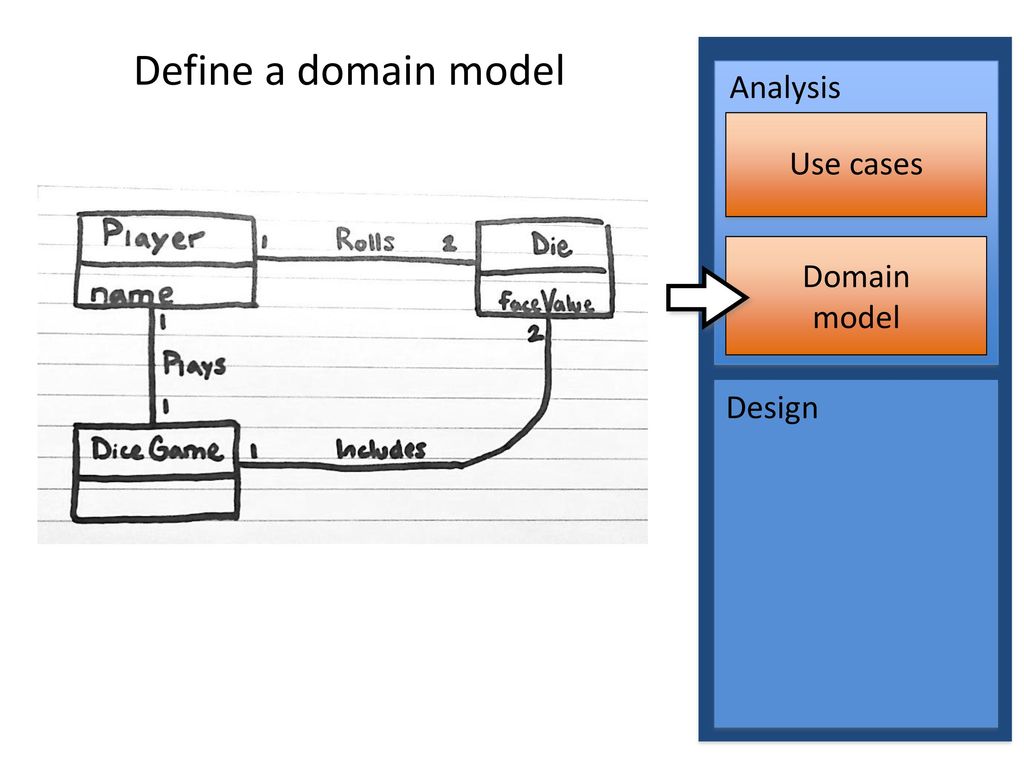Viewport: 1024px width, 768px height.
Task: Click the "Dice Game" class name
Action: point(156,449)
